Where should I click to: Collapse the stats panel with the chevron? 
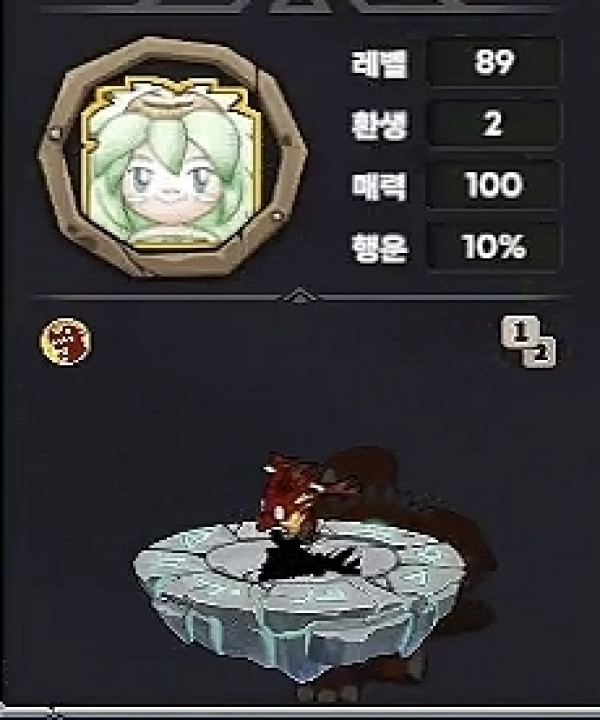299,295
